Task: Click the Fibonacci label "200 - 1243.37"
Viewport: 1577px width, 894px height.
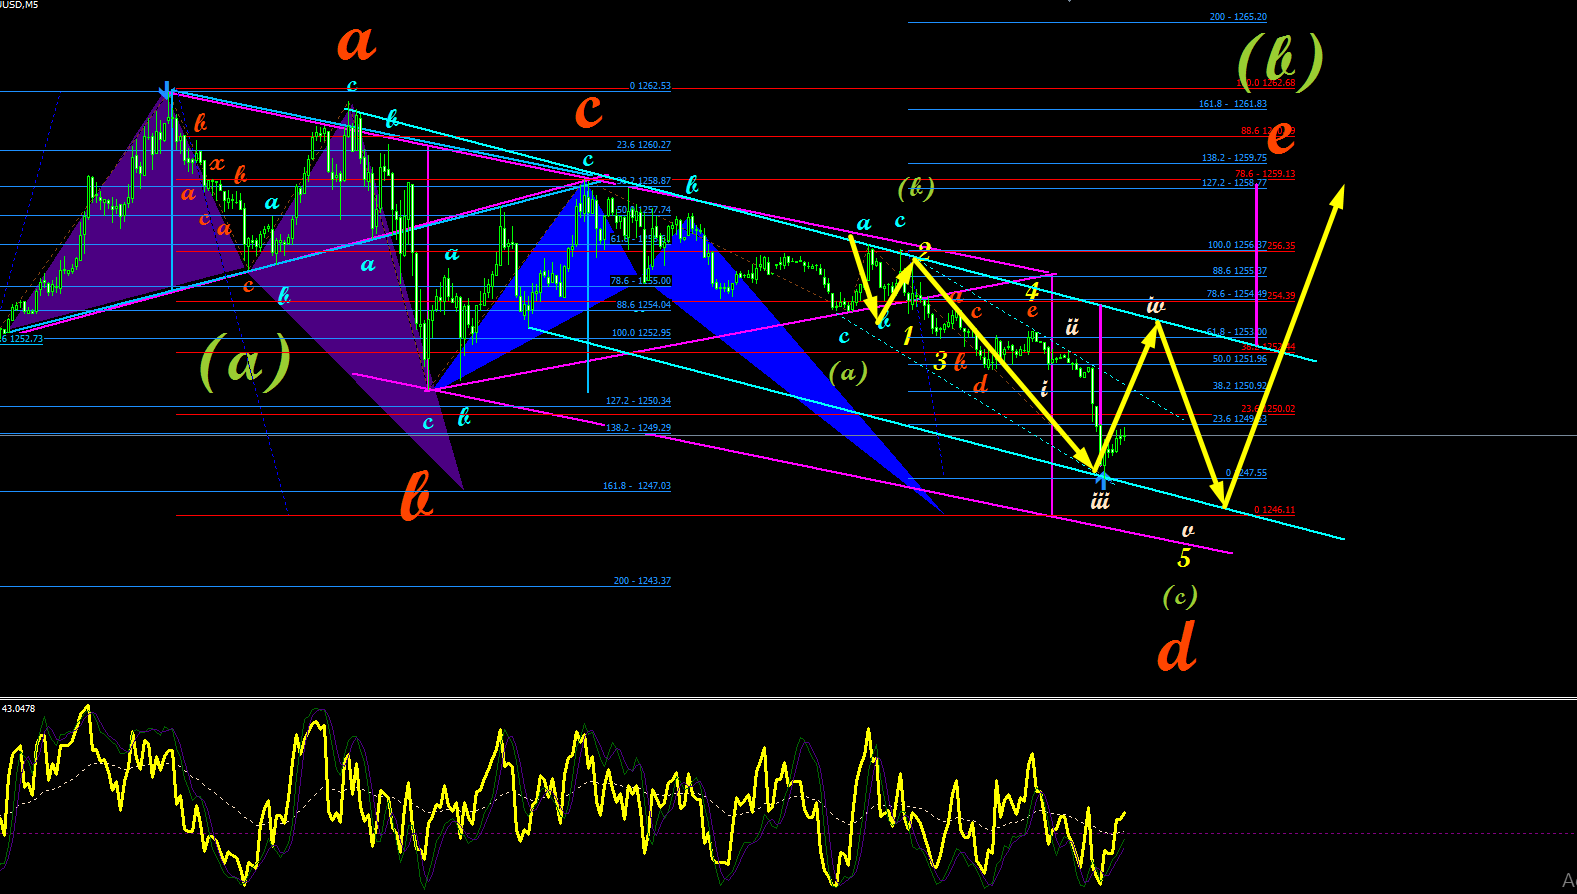Action: pos(642,581)
